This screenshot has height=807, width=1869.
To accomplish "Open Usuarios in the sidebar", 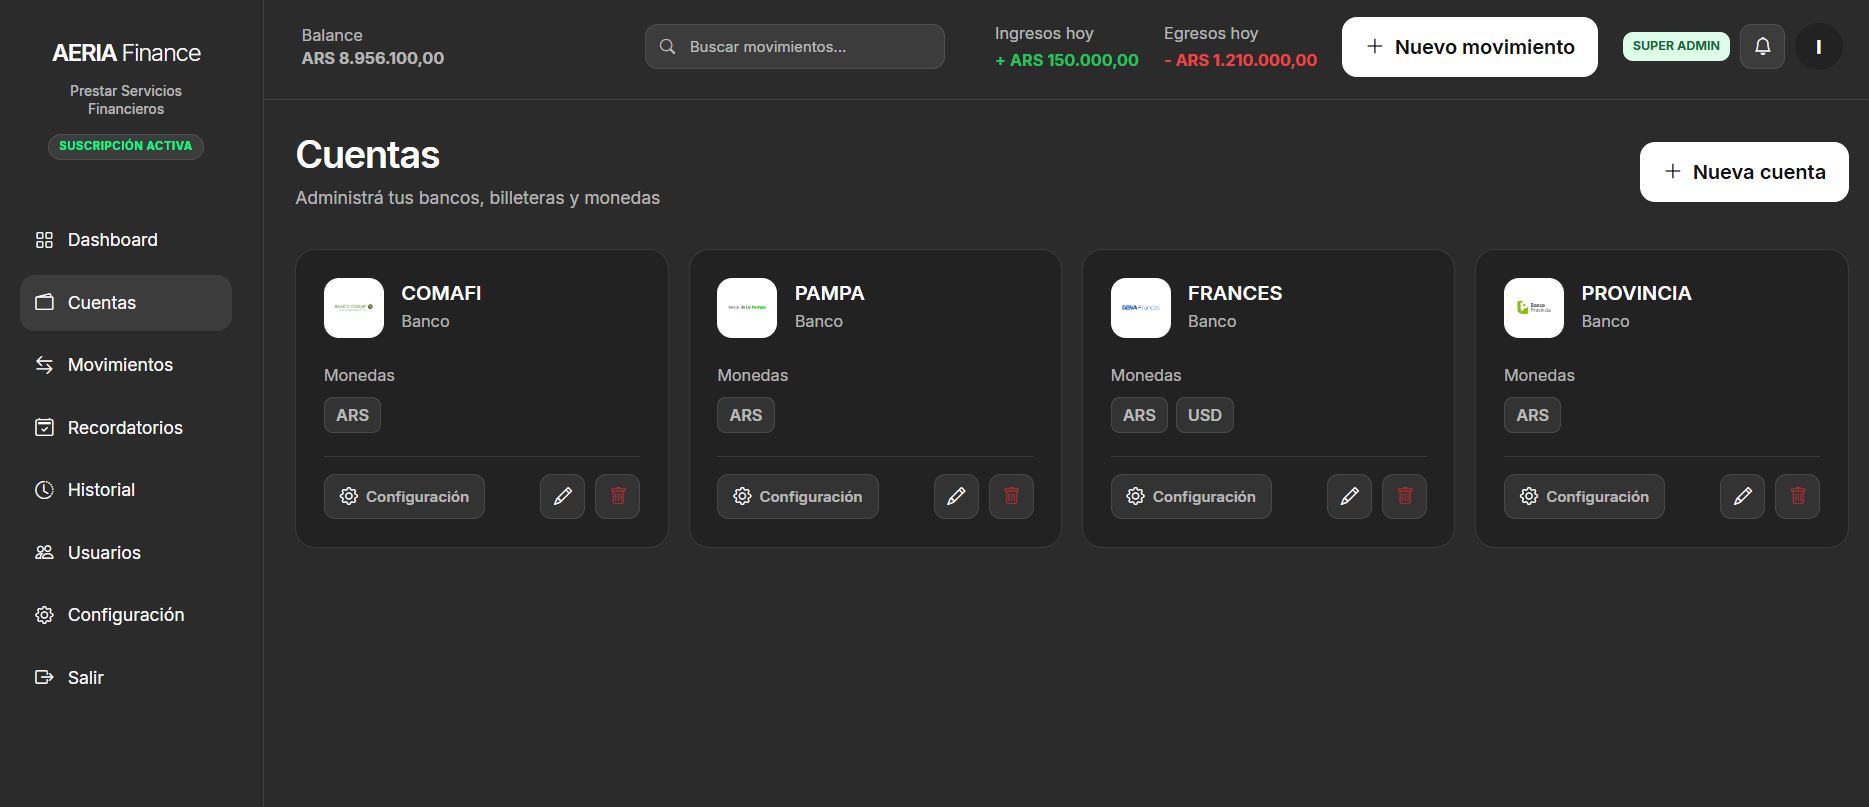I will pyautogui.click(x=126, y=553).
